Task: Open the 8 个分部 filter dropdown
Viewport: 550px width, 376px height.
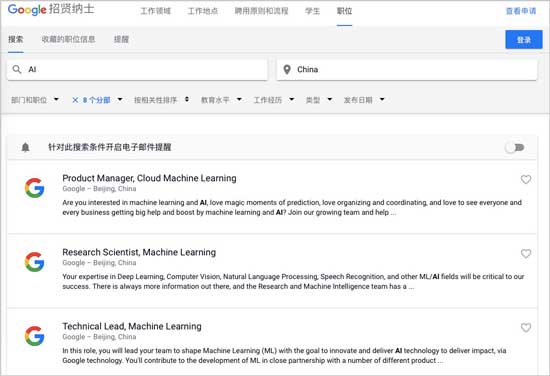Action: pyautogui.click(x=102, y=100)
